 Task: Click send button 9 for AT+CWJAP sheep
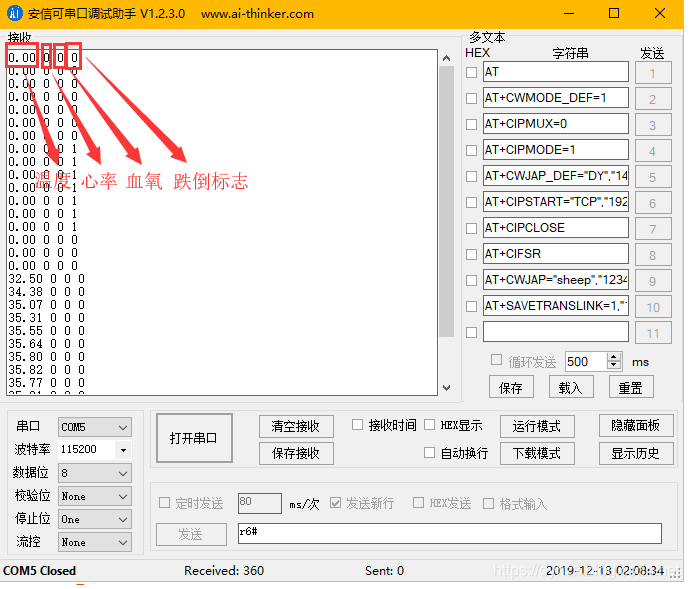[x=653, y=281]
